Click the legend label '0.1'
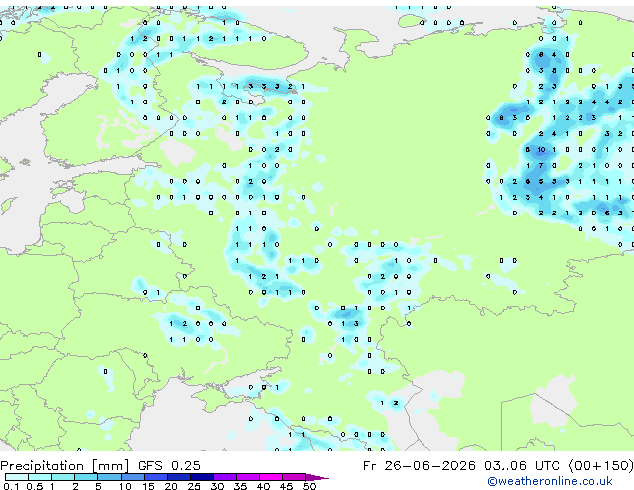This screenshot has width=634, height=490. pyautogui.click(x=11, y=486)
